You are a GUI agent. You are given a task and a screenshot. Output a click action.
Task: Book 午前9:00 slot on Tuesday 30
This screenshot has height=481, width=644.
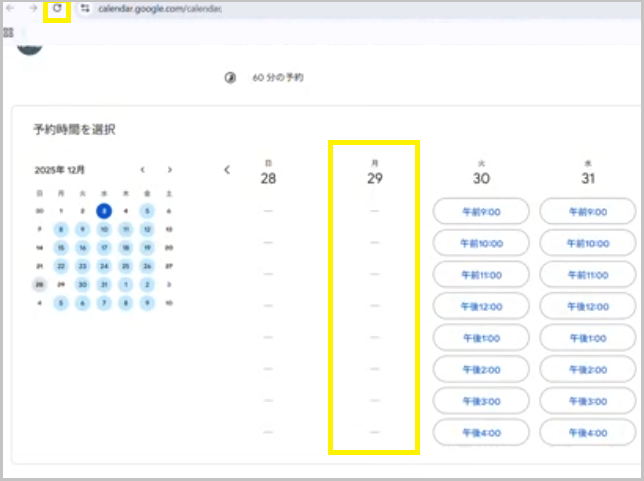[481, 212]
